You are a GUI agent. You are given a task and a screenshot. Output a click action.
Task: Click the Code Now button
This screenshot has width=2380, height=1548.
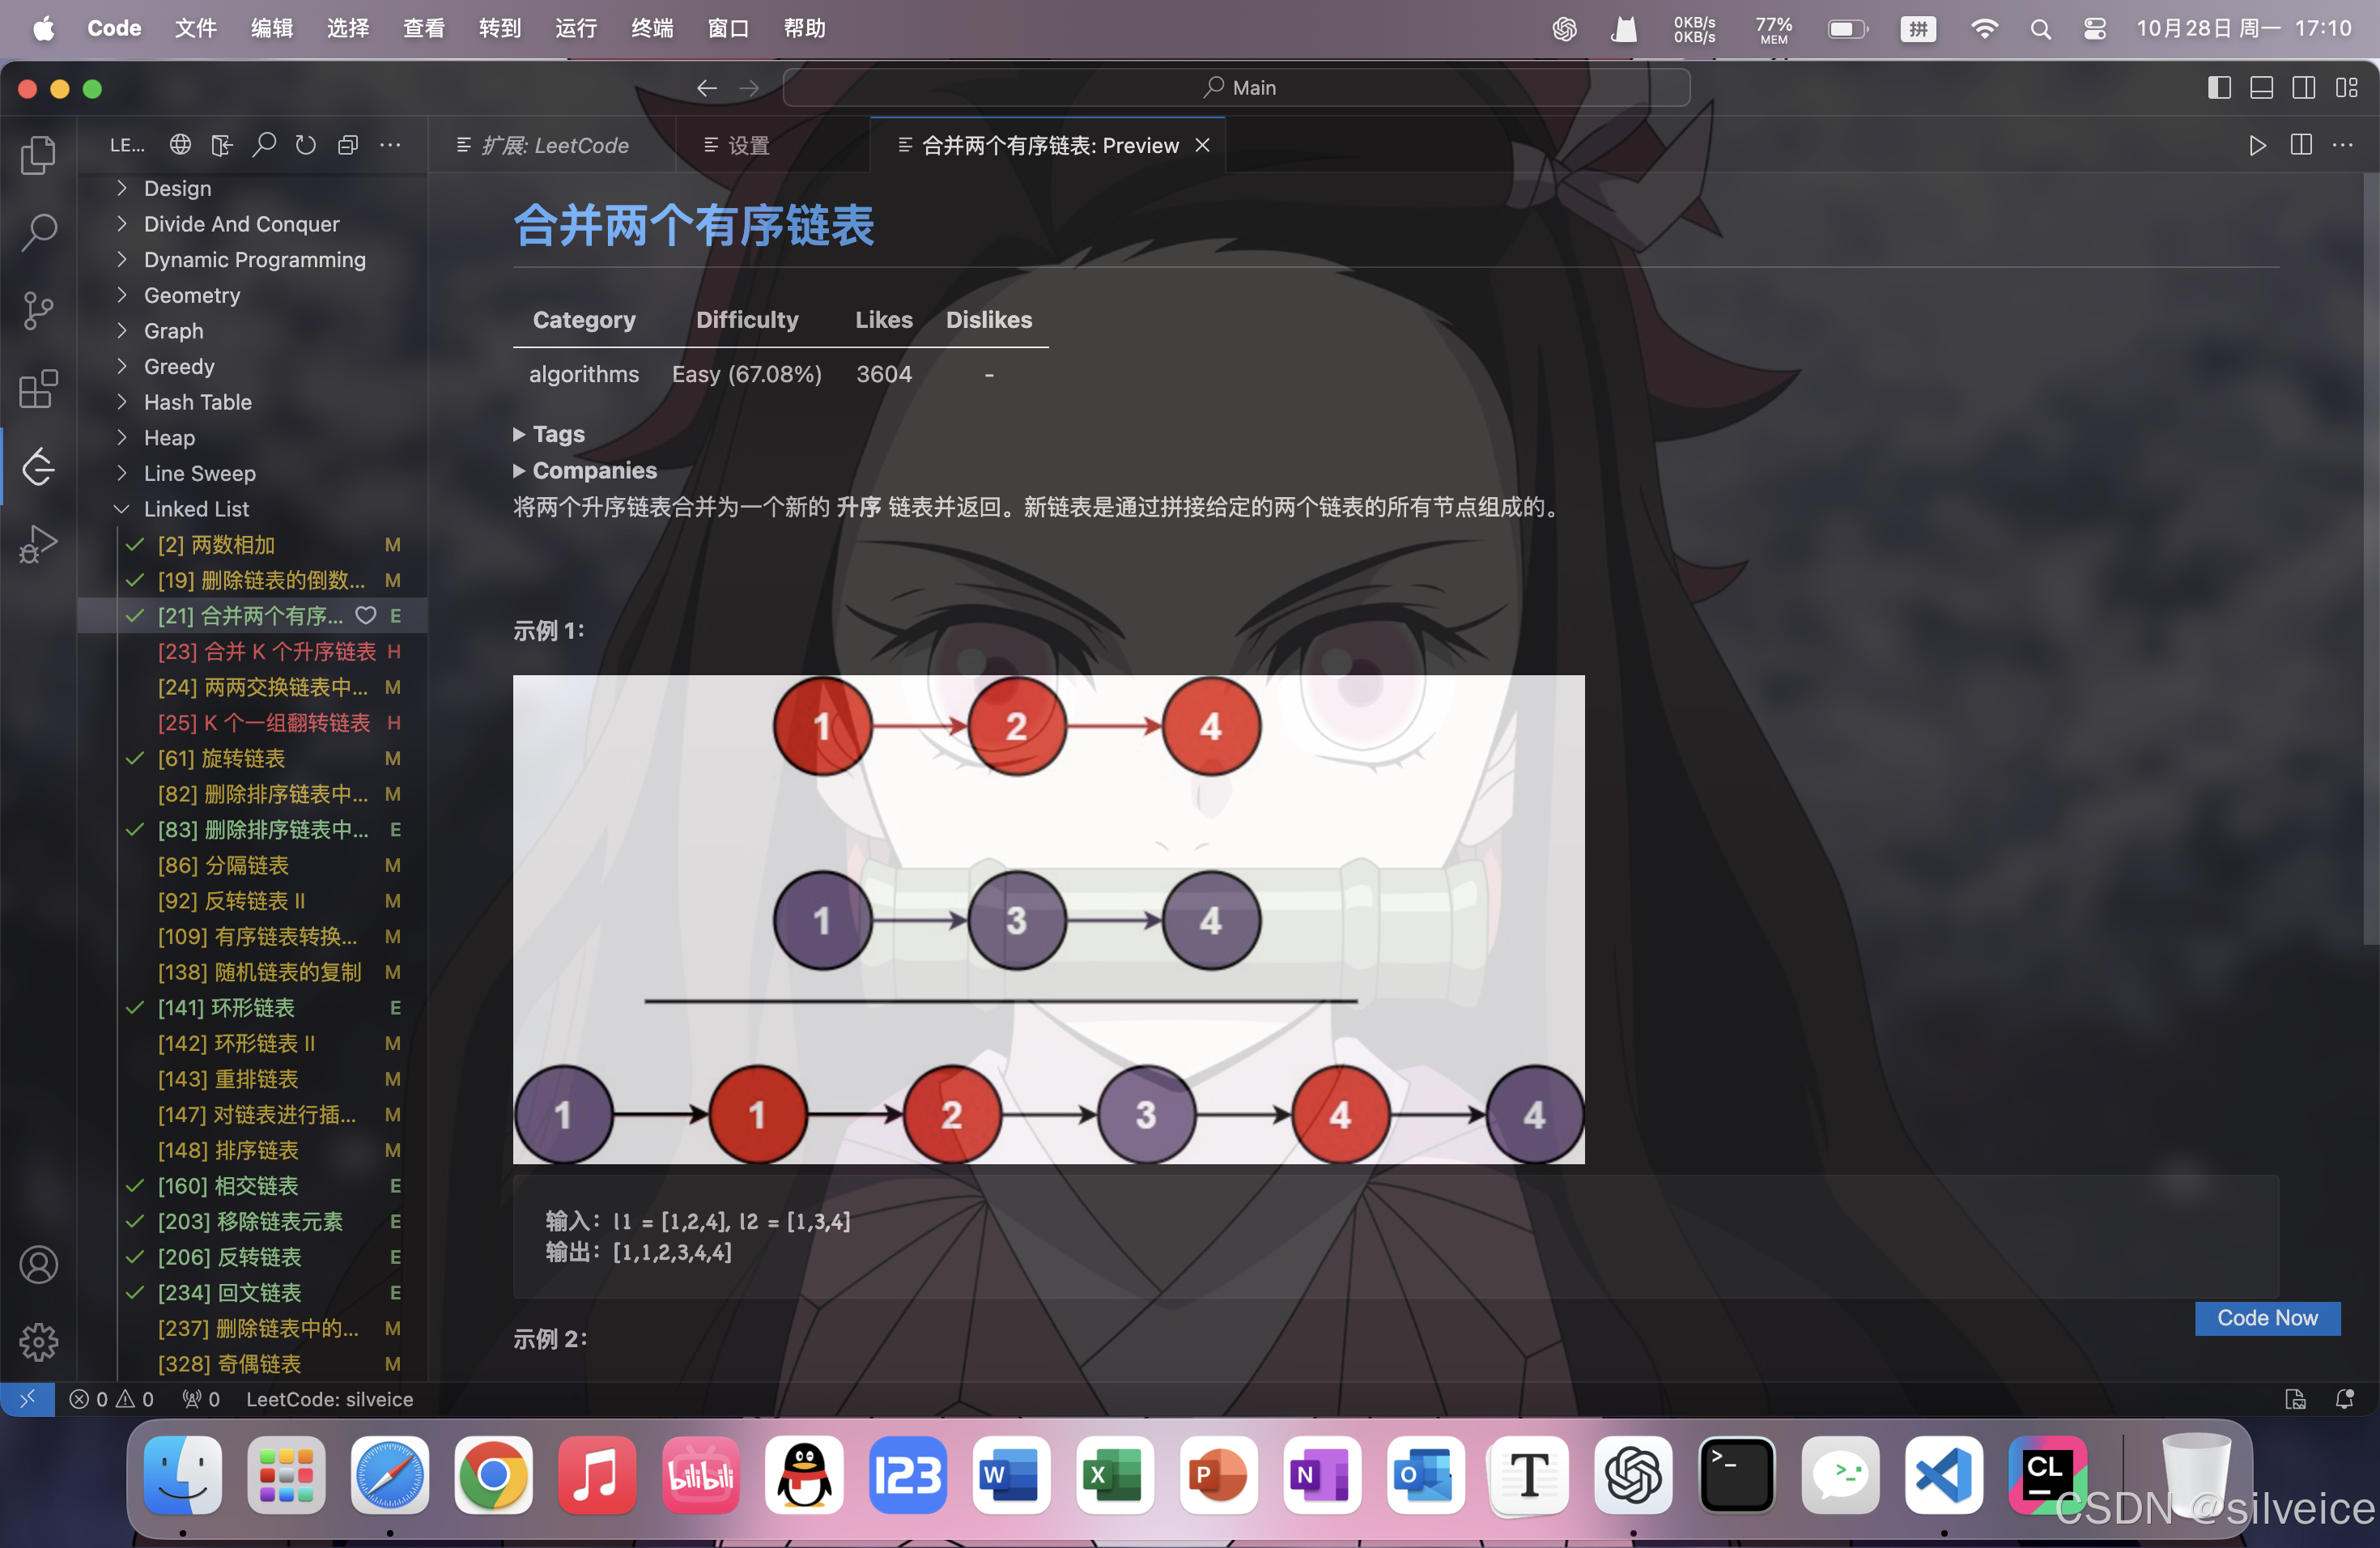point(2267,1318)
